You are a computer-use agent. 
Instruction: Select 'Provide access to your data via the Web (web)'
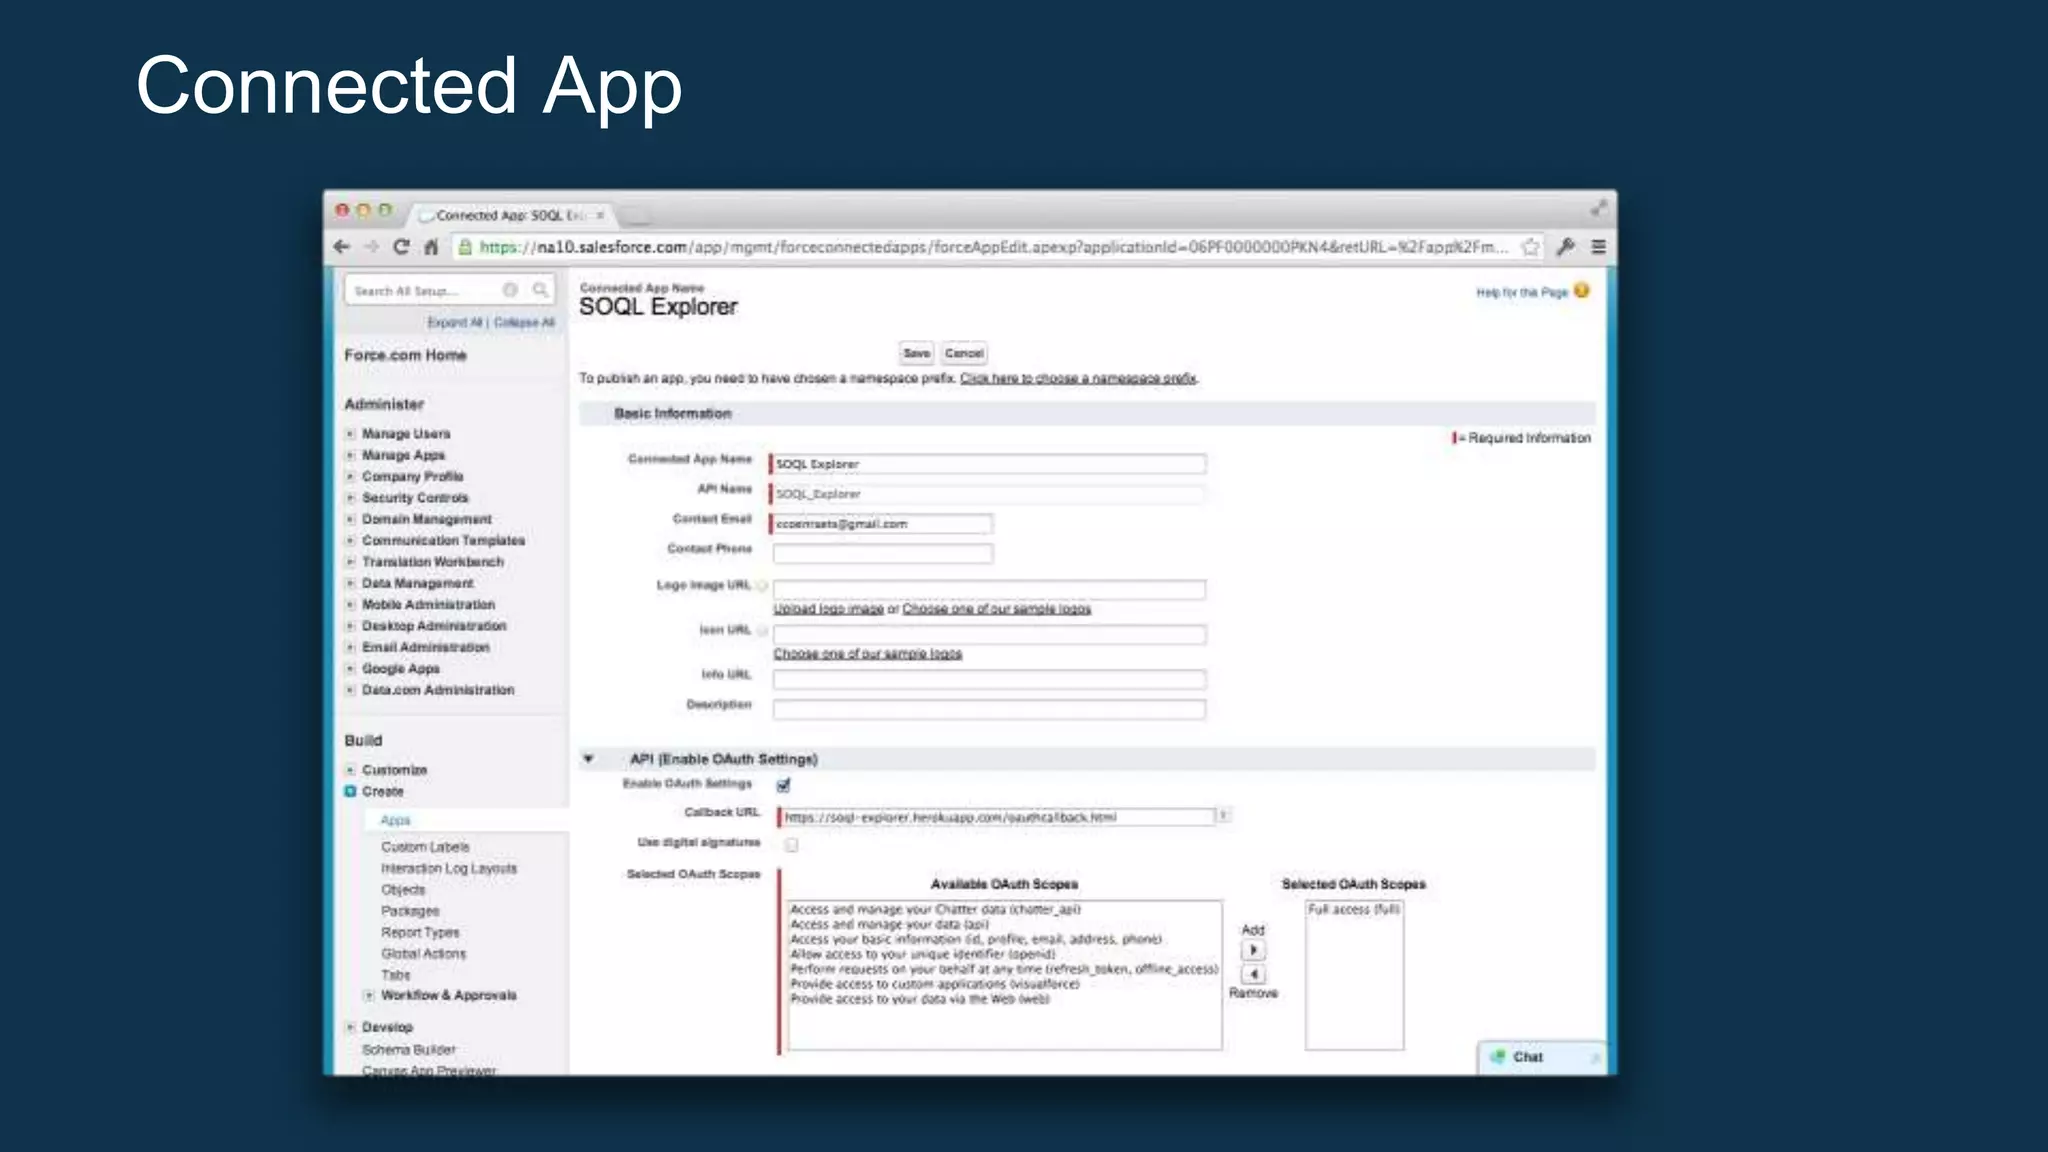pyautogui.click(x=919, y=999)
